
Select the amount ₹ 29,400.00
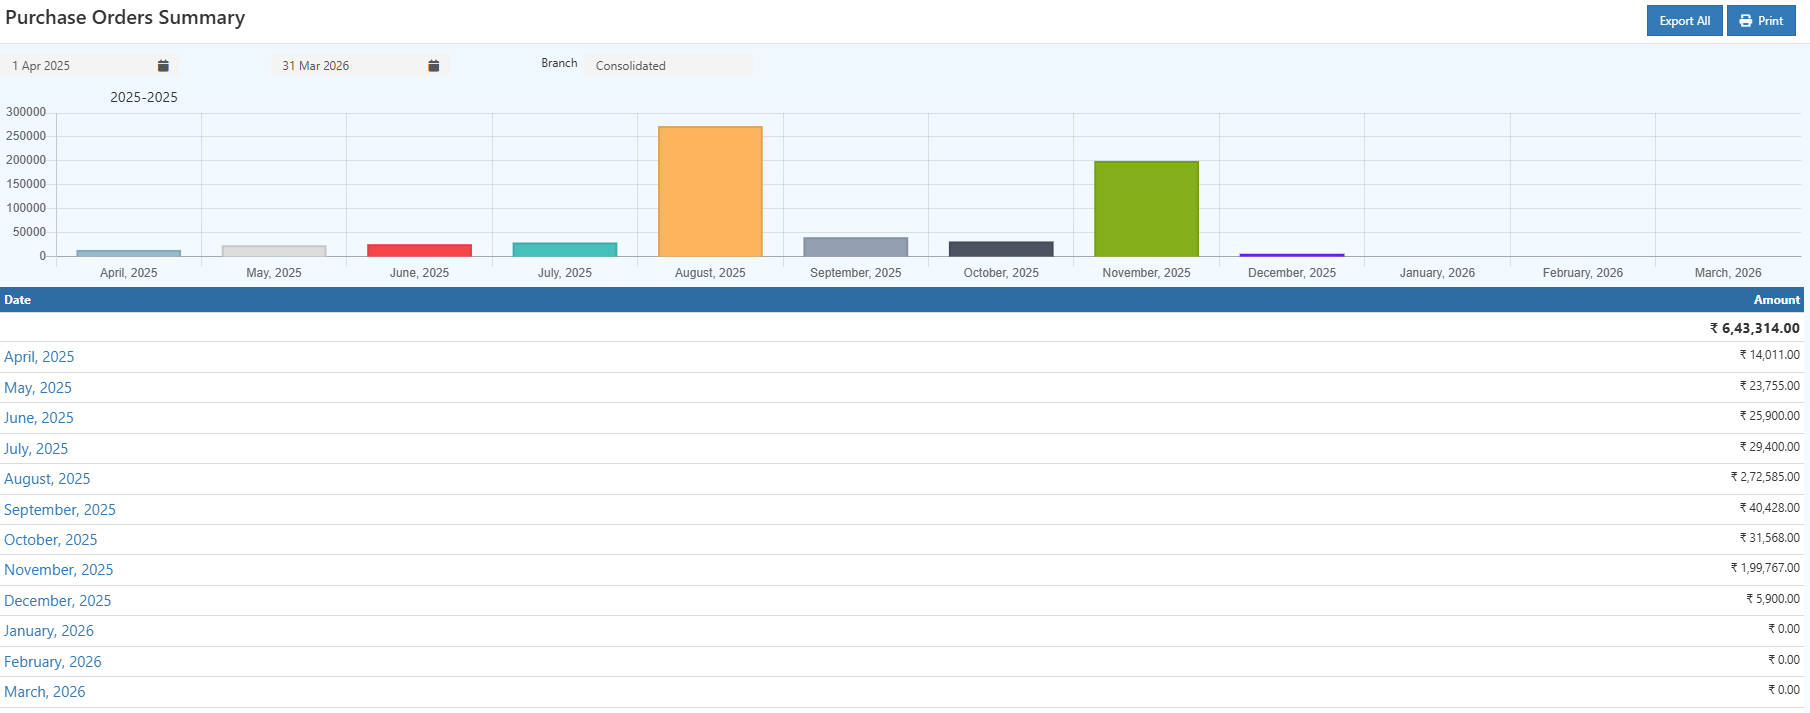click(x=1769, y=447)
